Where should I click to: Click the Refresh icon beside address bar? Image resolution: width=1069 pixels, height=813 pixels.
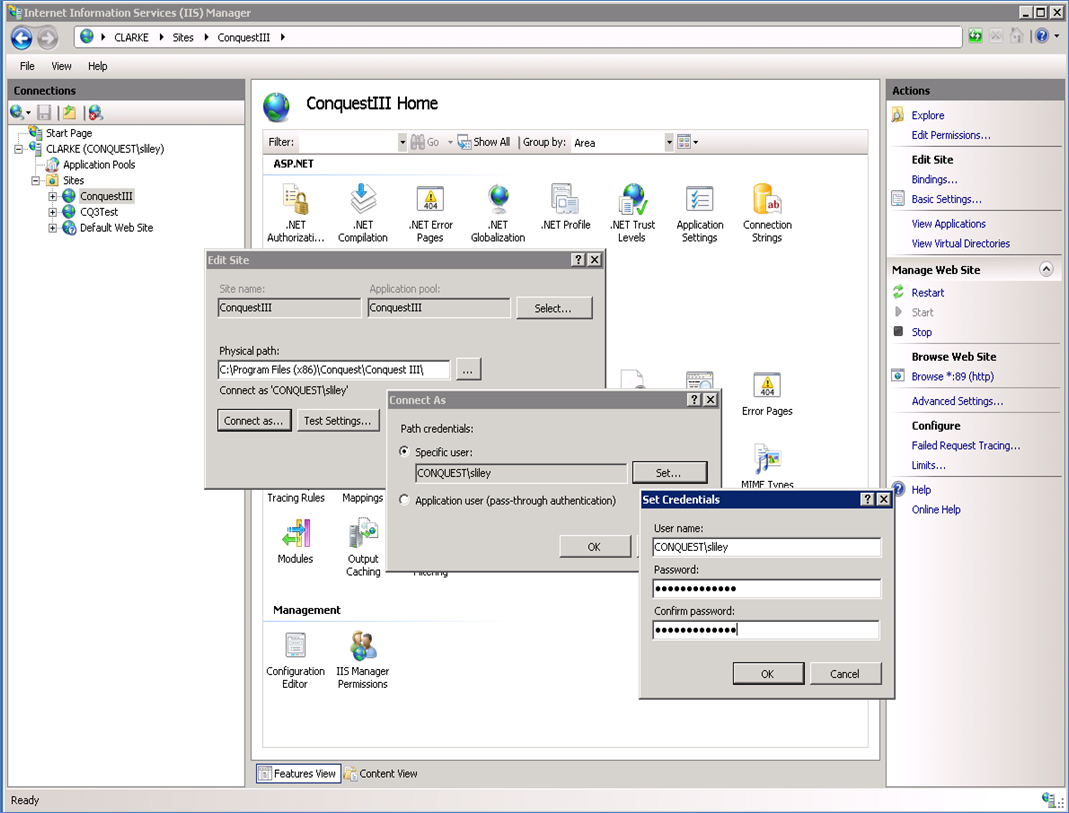(975, 36)
